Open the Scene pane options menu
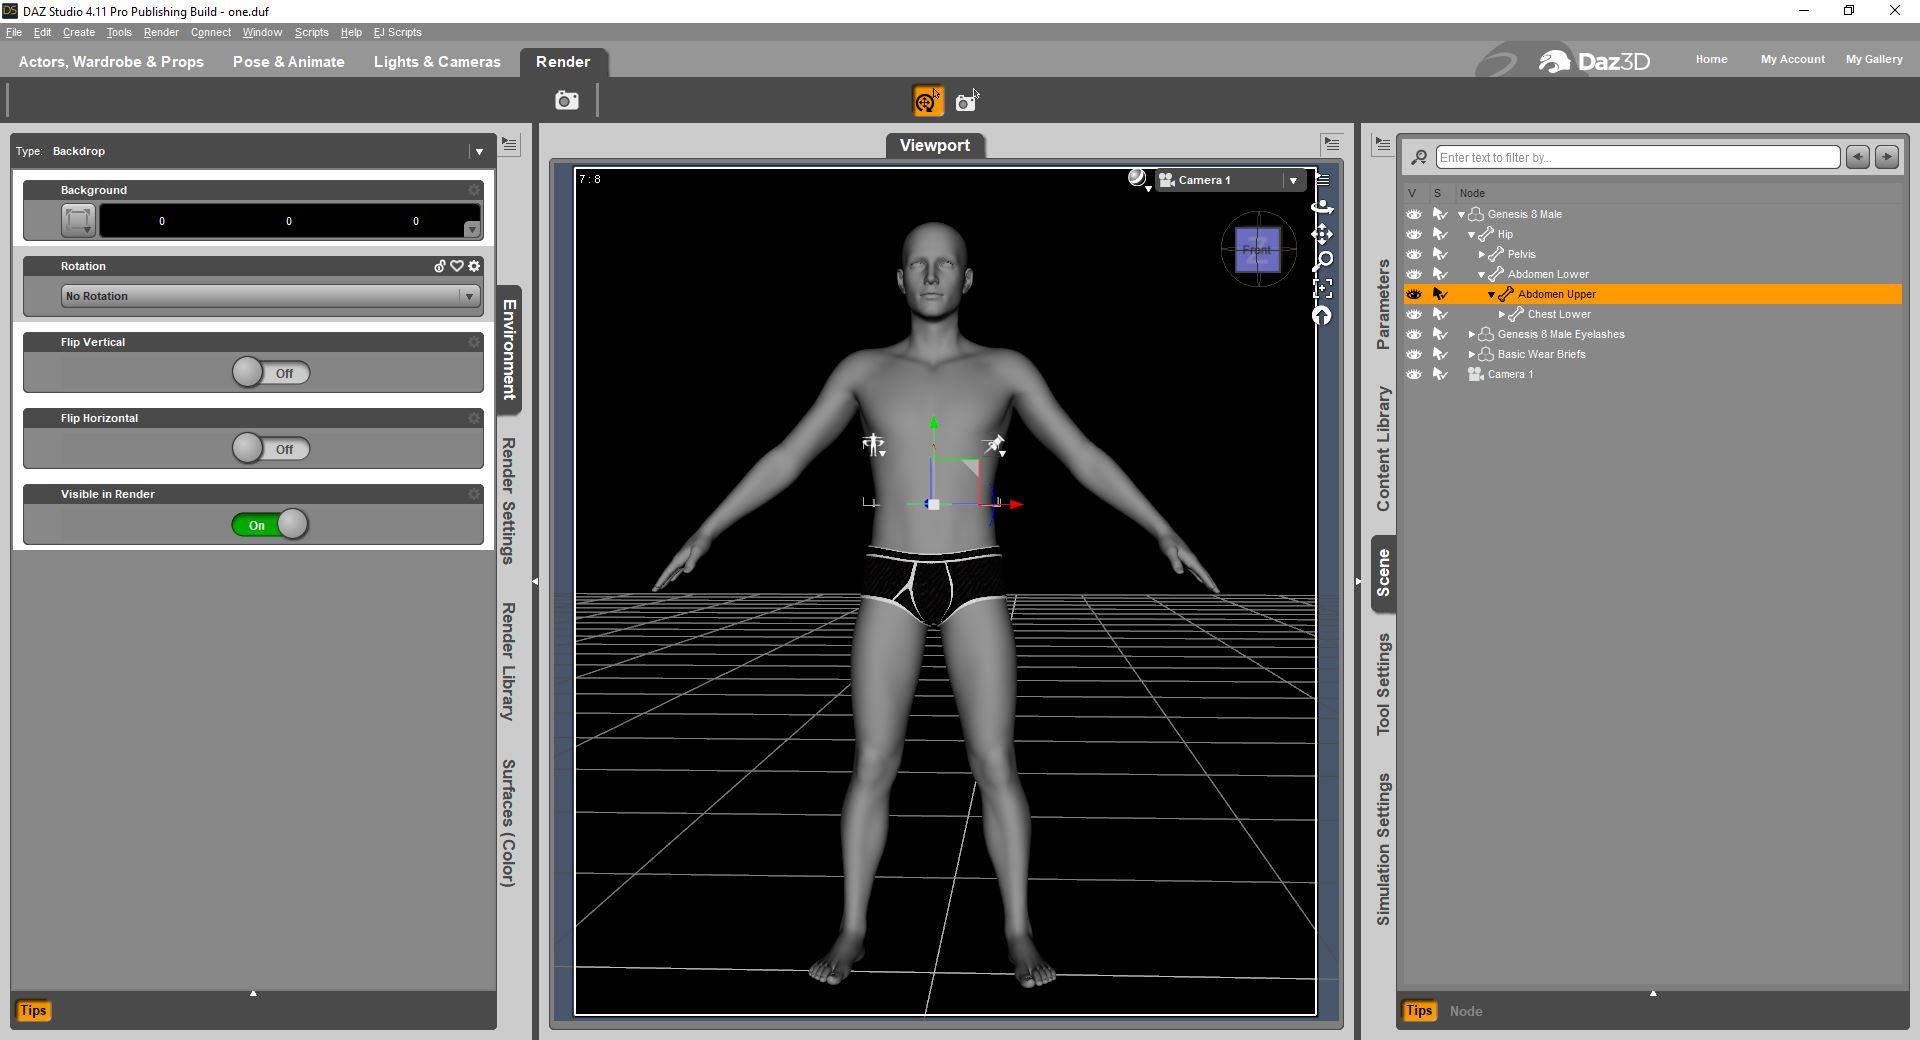Viewport: 1920px width, 1040px height. (x=1382, y=144)
